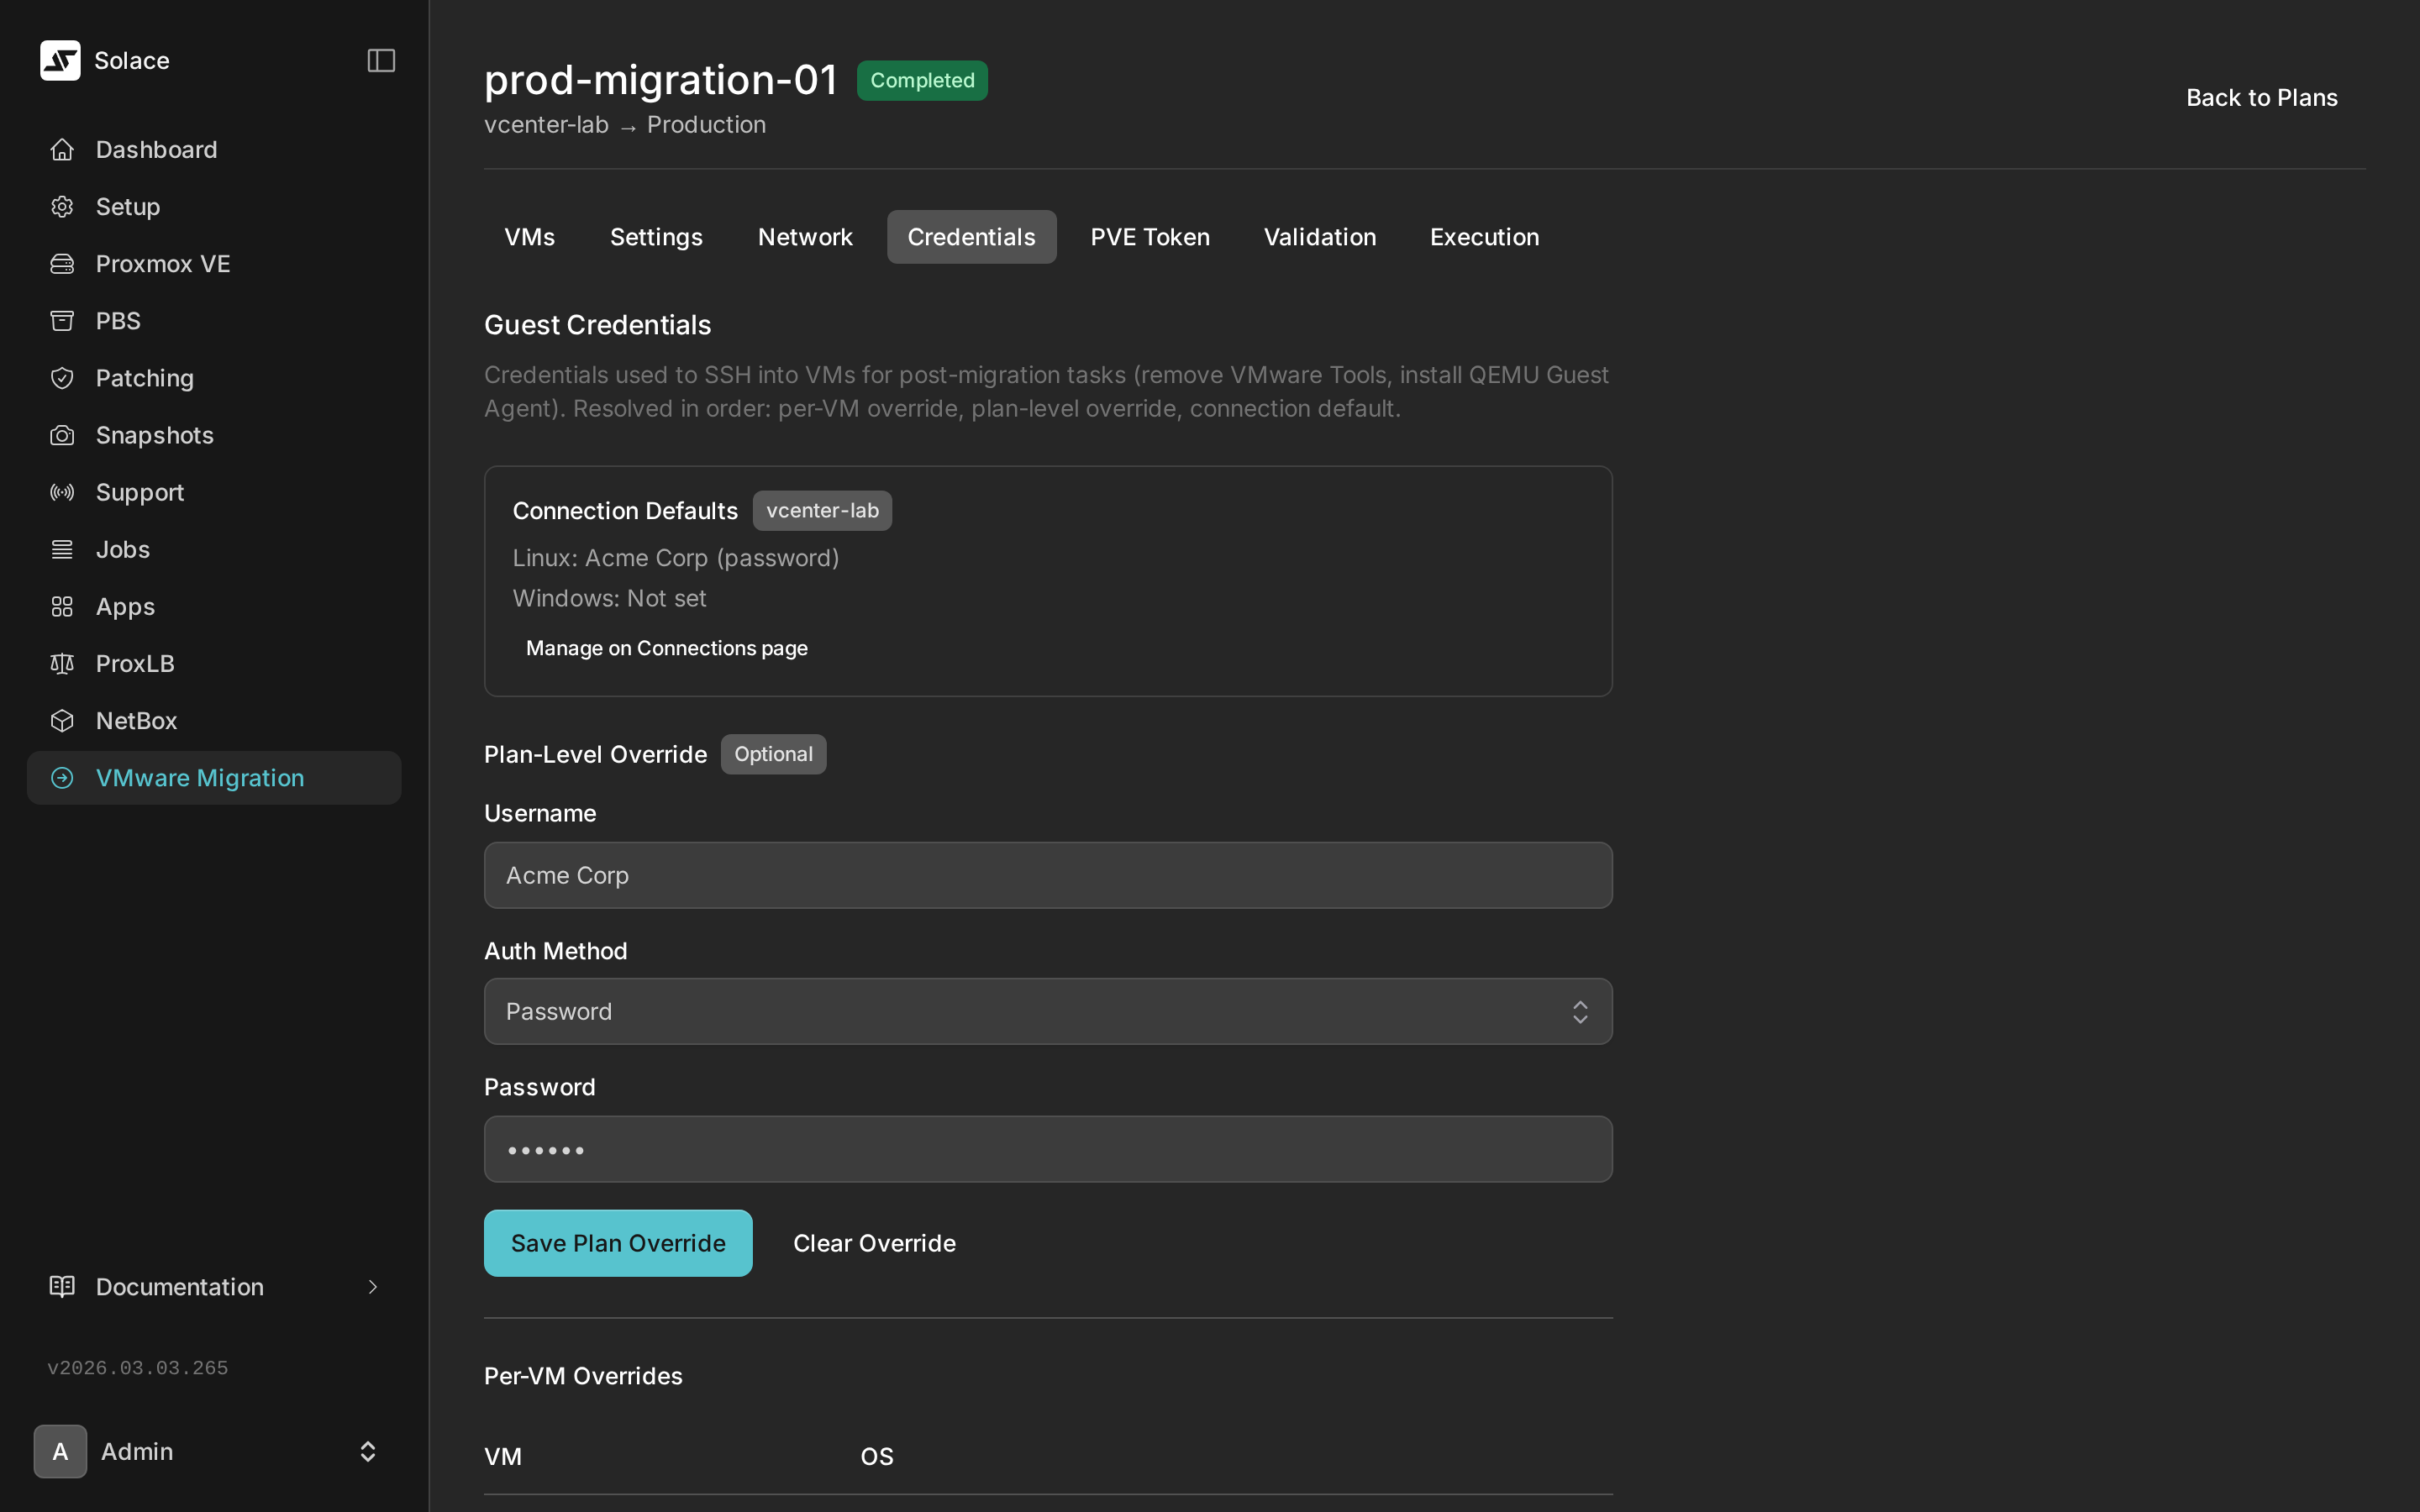Expand the Documentation chevron
The height and width of the screenshot is (1512, 2420).
[x=373, y=1287]
